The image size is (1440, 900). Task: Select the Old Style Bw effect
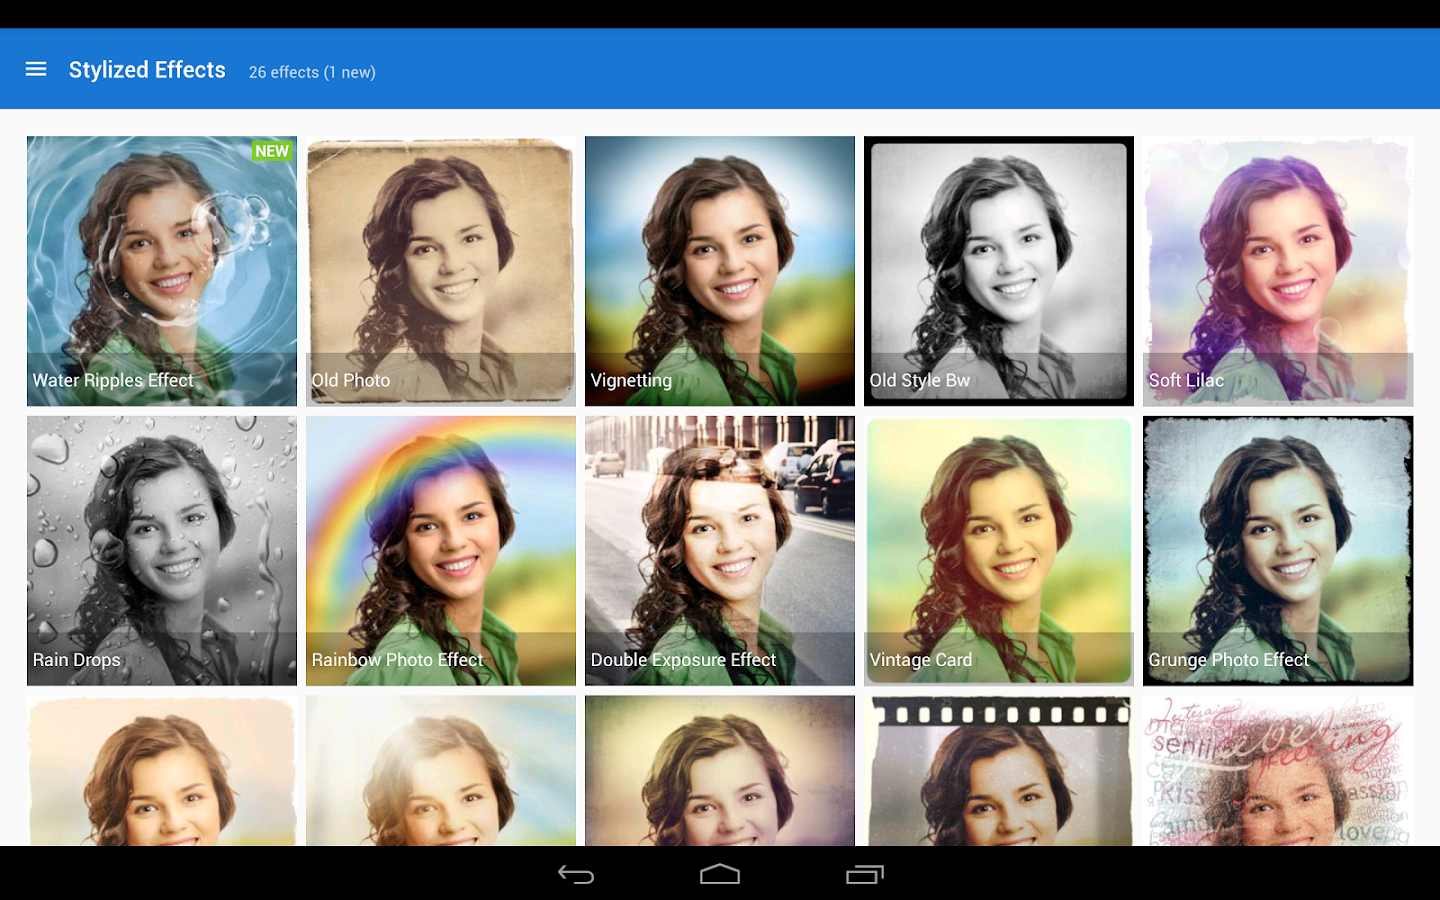[999, 271]
